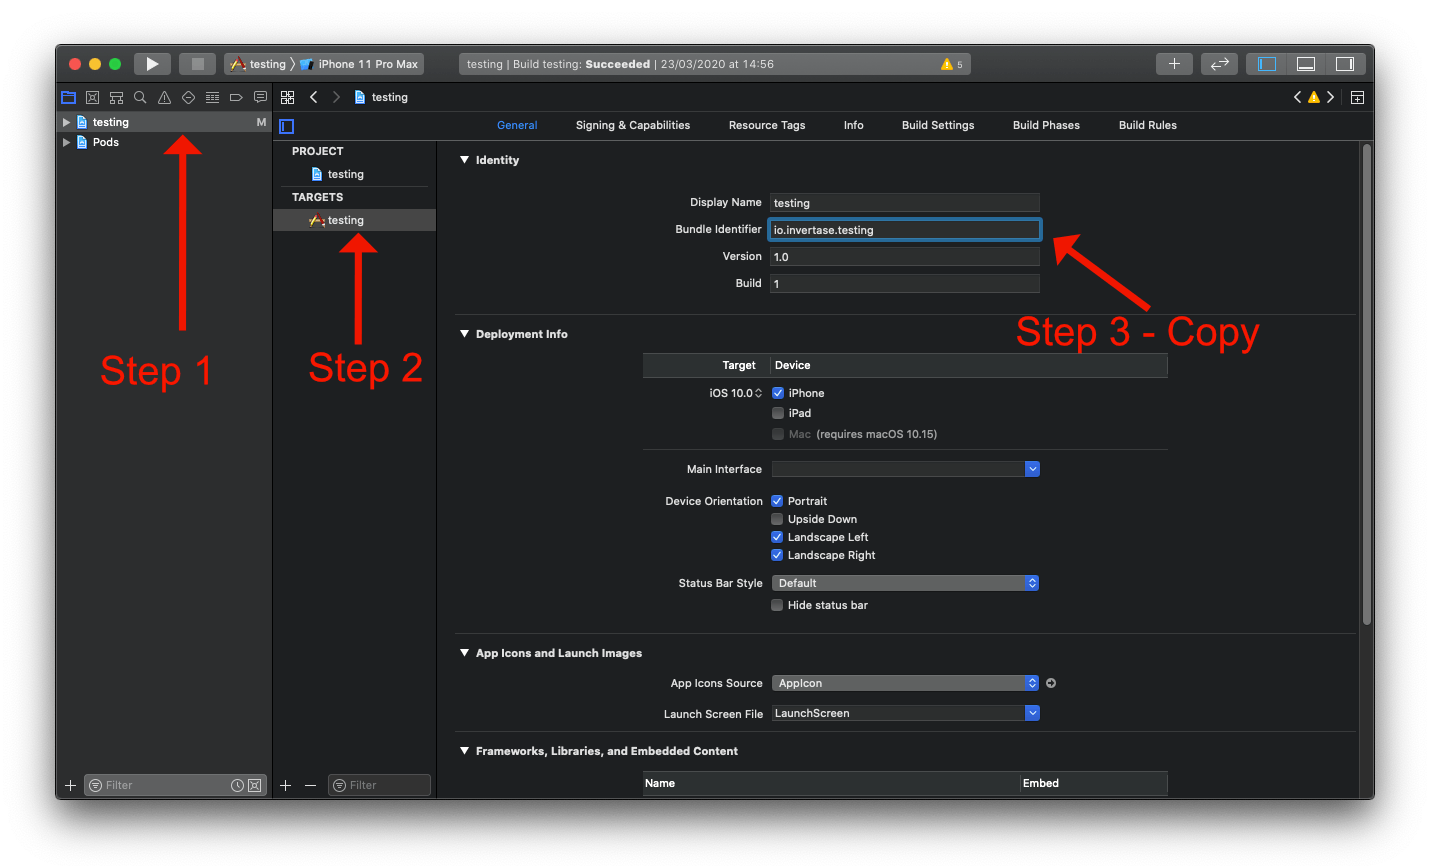Hide the left navigator panel
The width and height of the screenshot is (1430, 866).
(1267, 64)
